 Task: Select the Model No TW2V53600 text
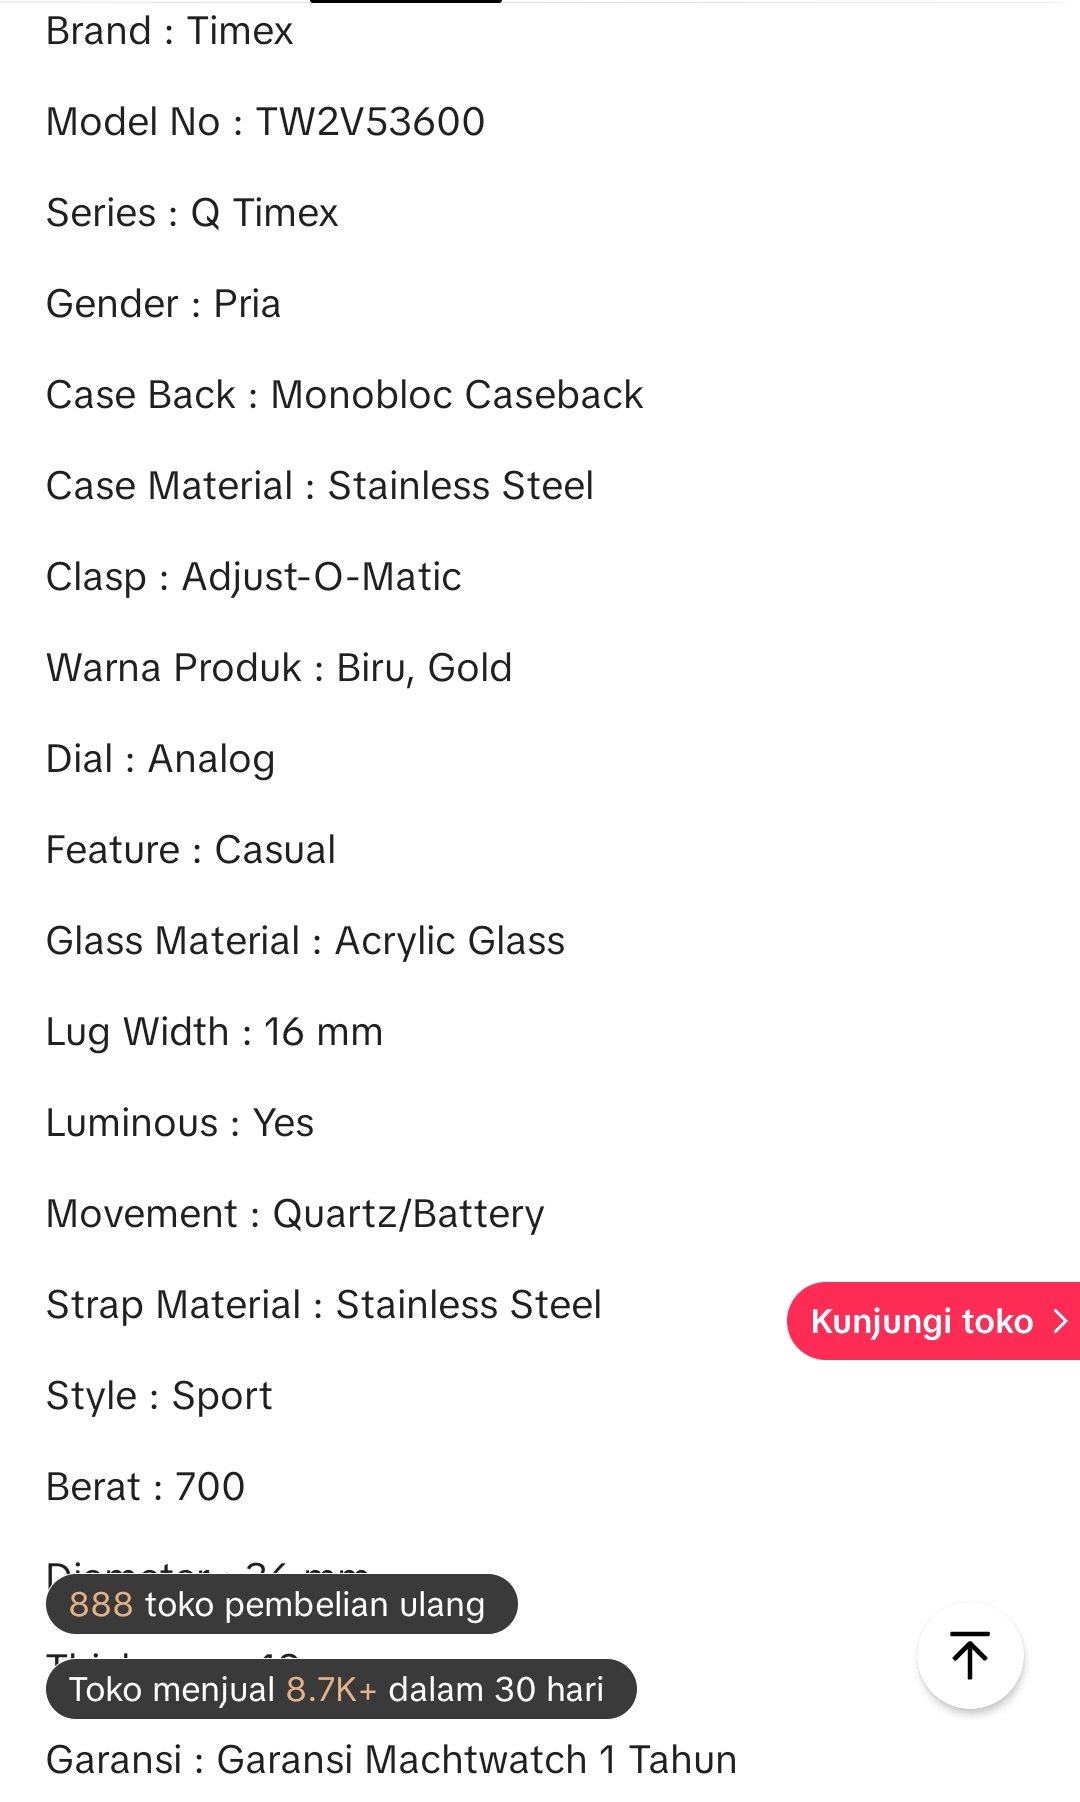[265, 122]
